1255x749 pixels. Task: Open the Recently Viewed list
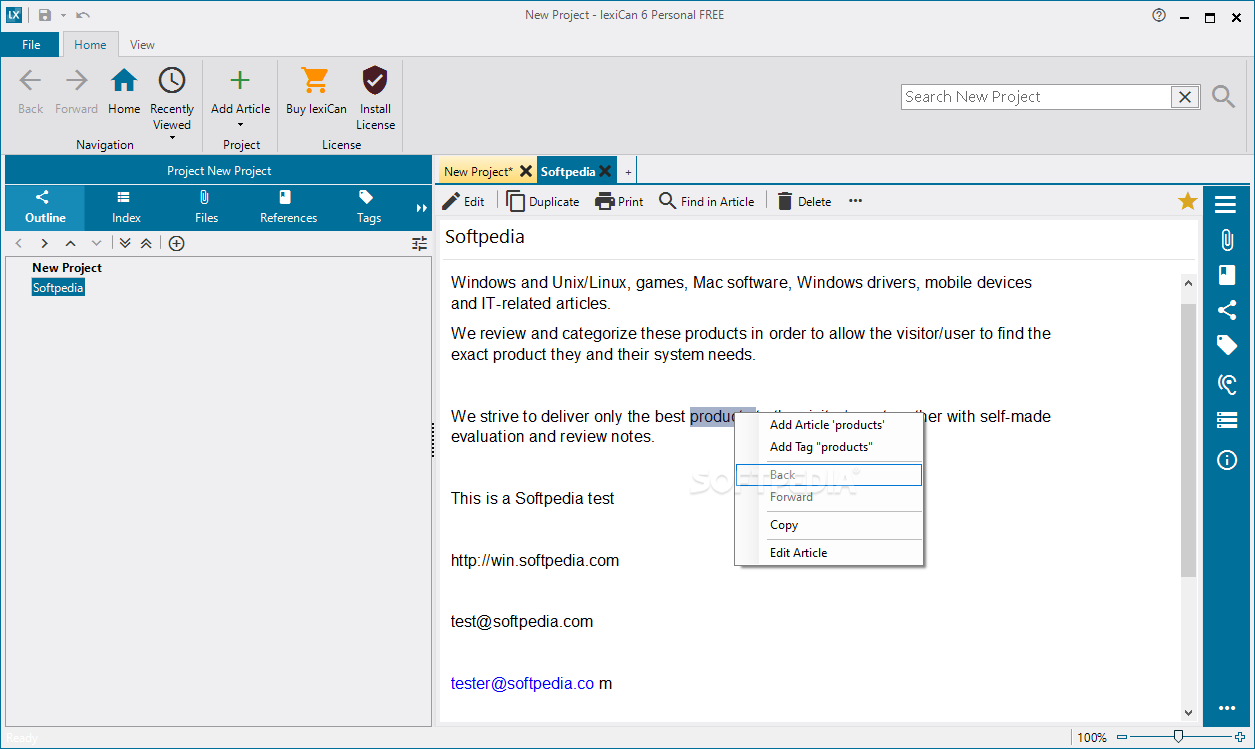coord(172,103)
